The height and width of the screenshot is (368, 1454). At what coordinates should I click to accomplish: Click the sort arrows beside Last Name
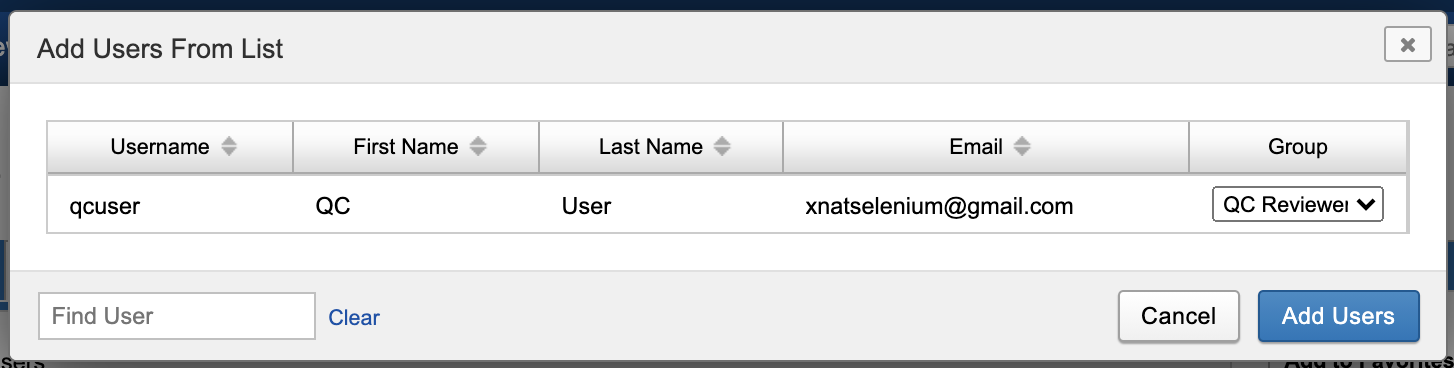pyautogui.click(x=722, y=147)
